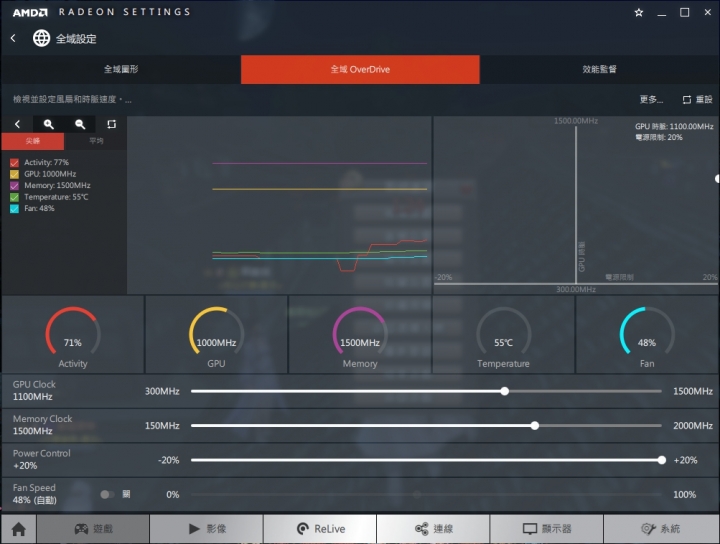
Task: Toggle the Fan Speed automatic switch
Action: point(107,494)
